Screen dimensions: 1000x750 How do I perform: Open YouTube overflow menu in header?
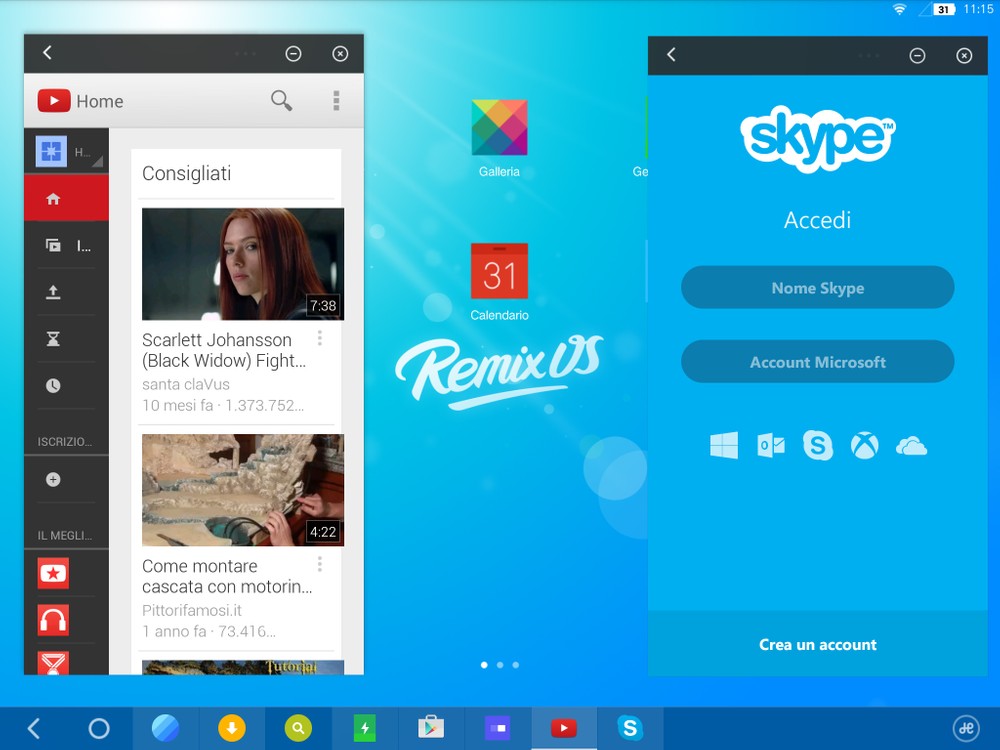point(336,100)
